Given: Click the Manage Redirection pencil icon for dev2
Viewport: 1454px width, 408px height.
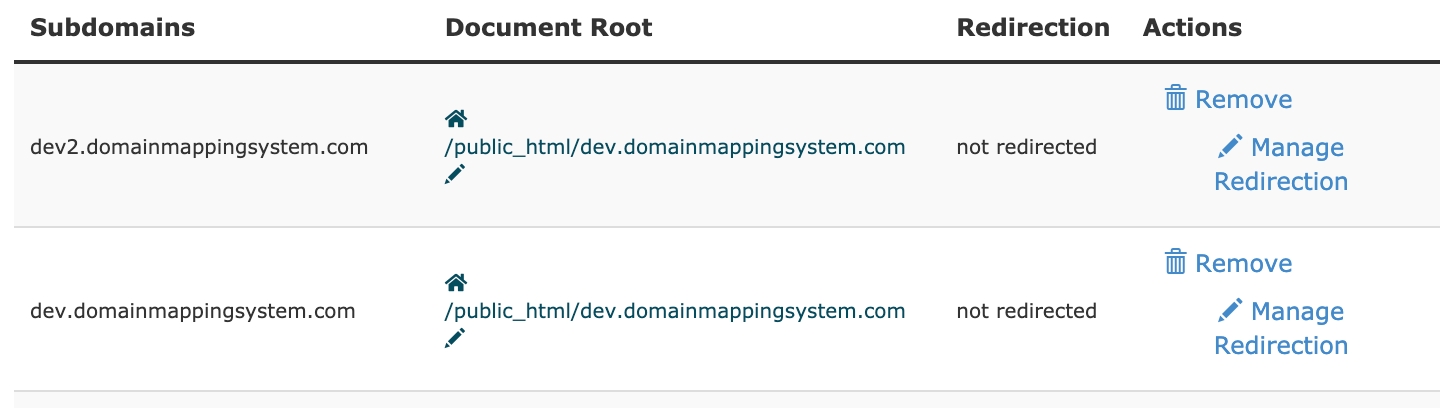Looking at the screenshot, I should (1230, 147).
